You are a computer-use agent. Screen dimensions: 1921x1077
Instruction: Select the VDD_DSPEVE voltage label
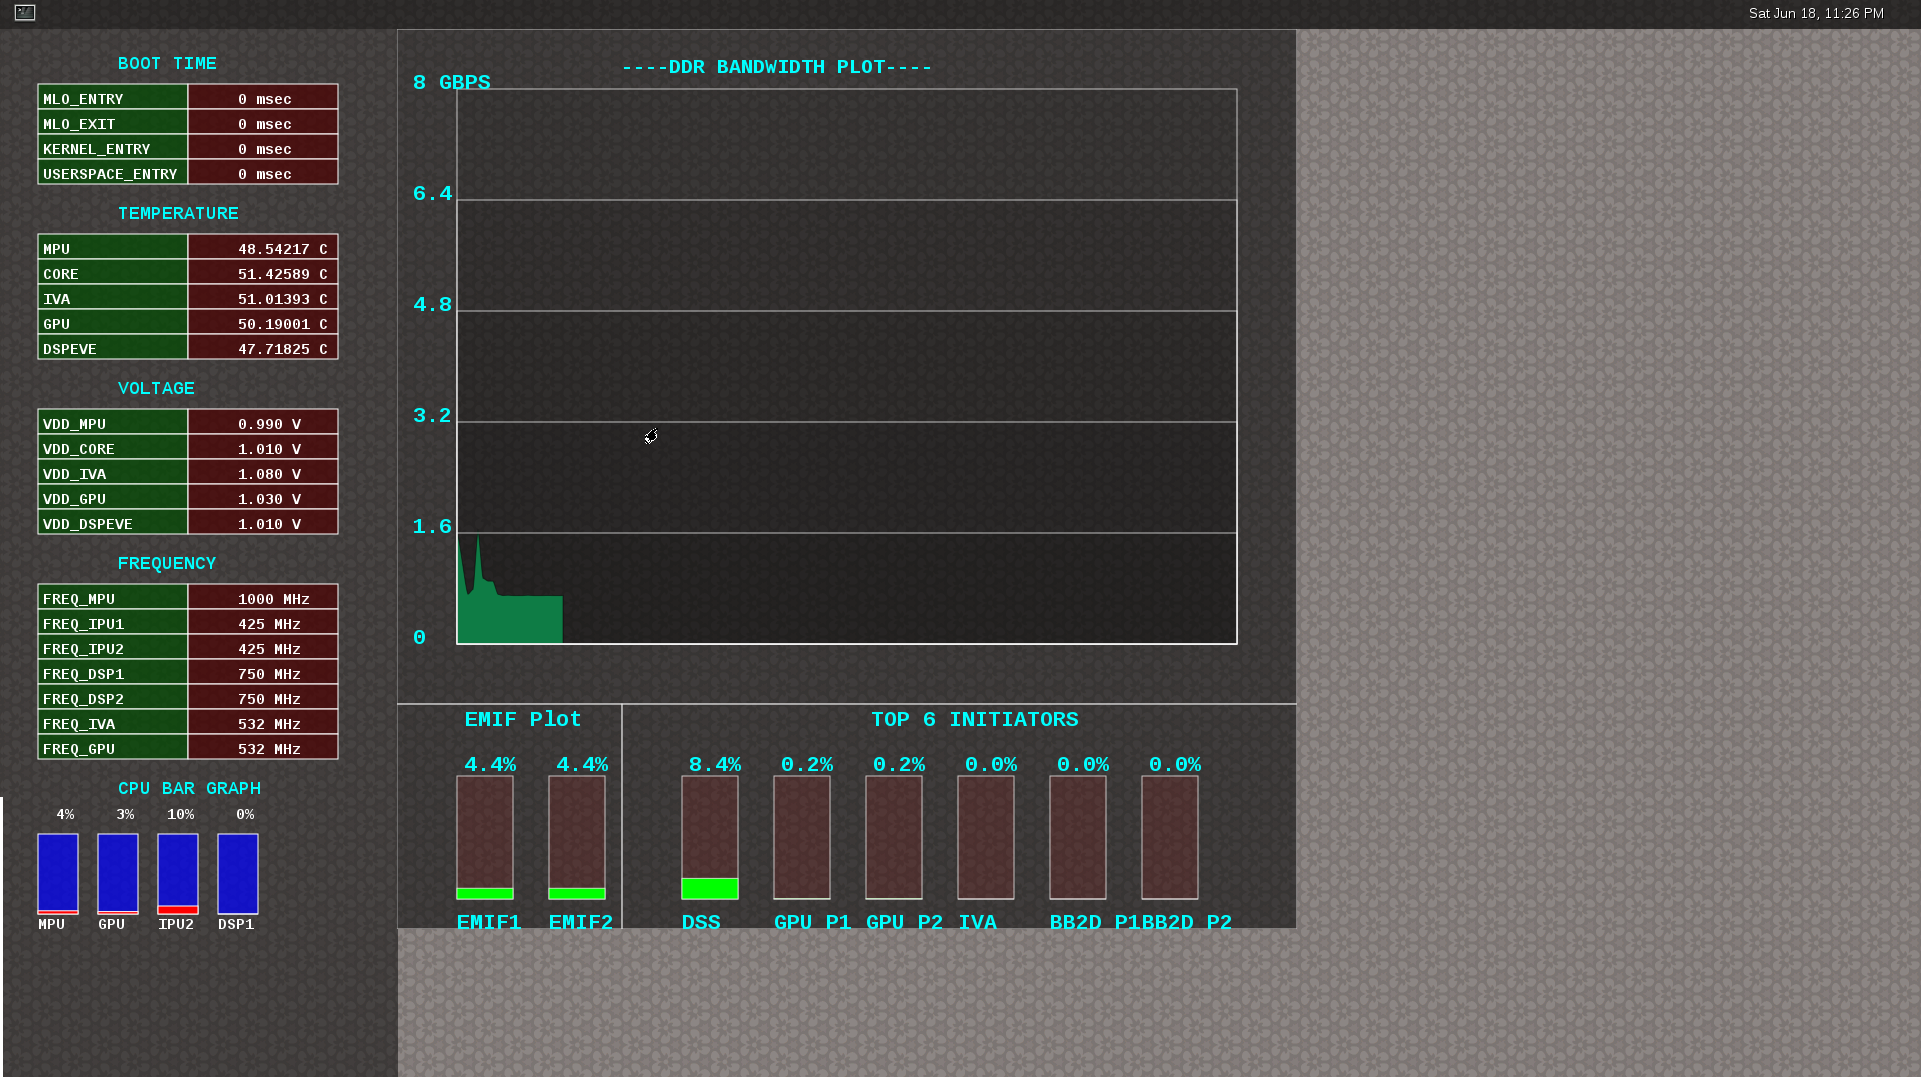point(113,523)
